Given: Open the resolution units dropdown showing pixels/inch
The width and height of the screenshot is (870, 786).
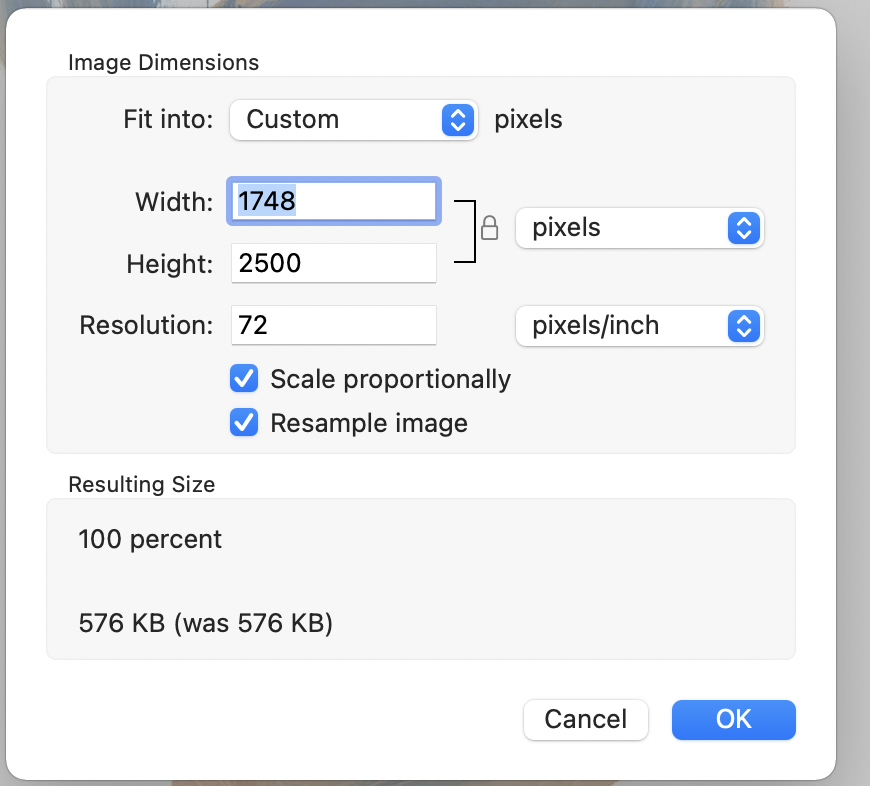Looking at the screenshot, I should pos(639,326).
